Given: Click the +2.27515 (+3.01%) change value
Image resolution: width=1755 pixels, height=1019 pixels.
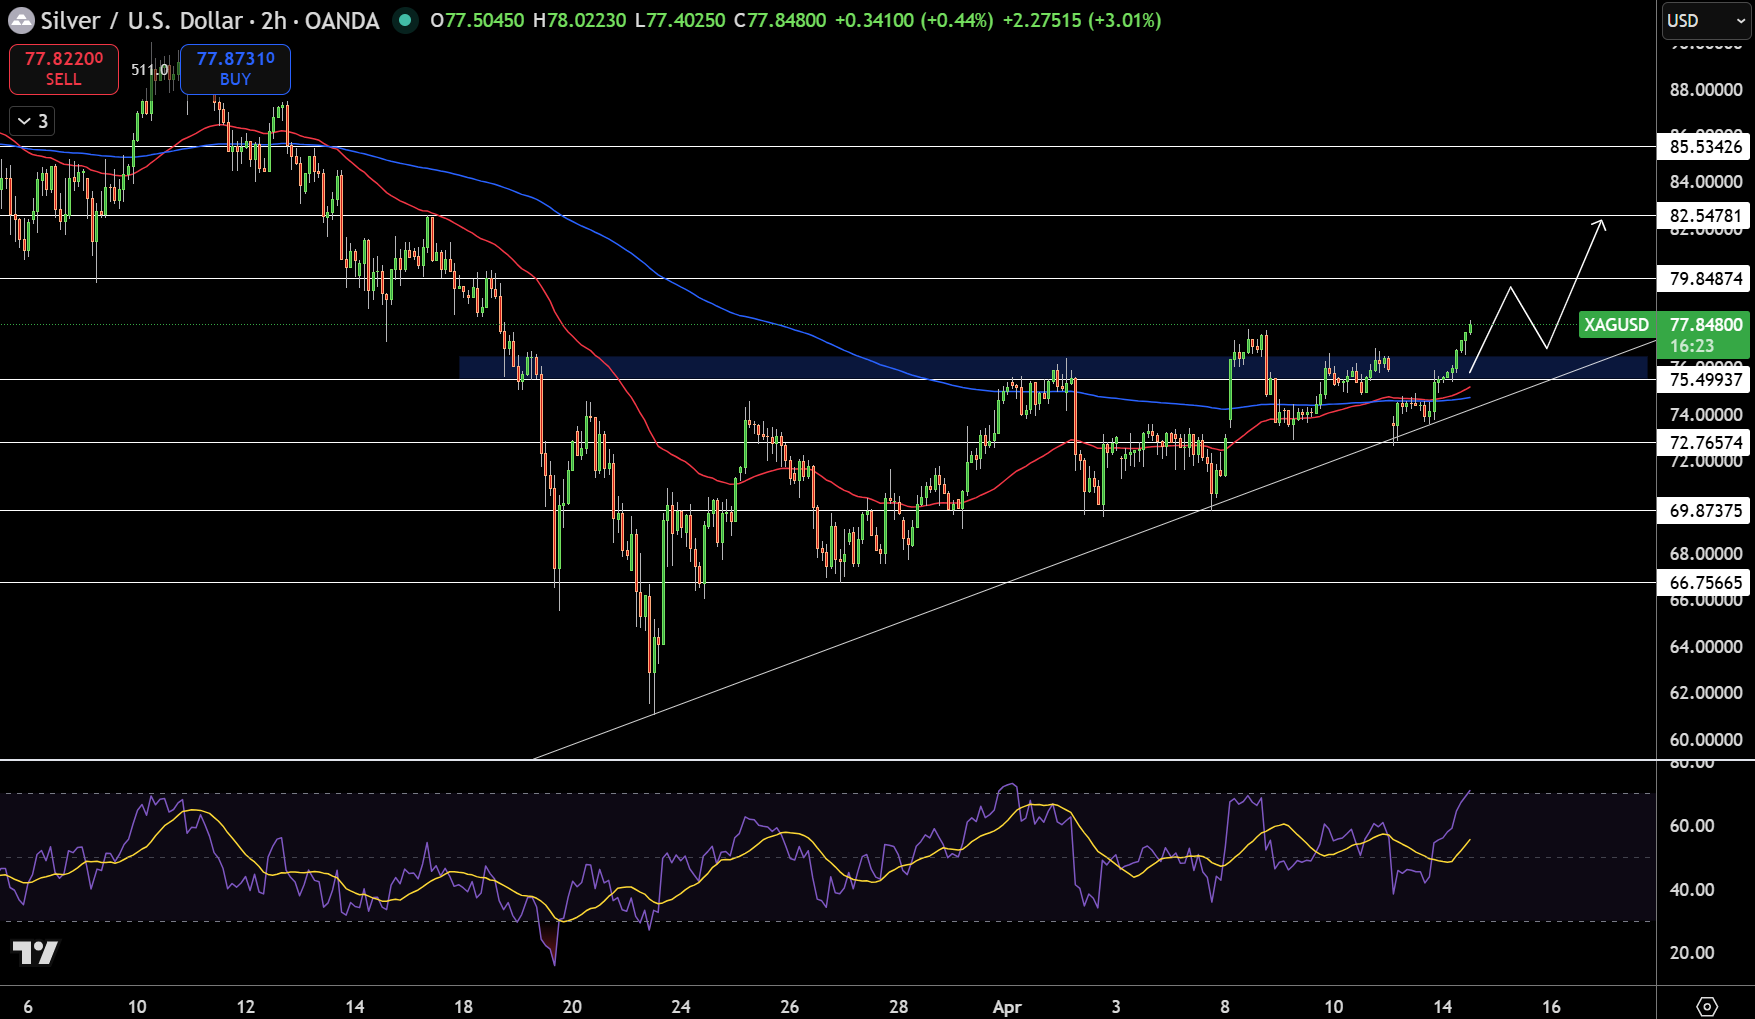Looking at the screenshot, I should [1080, 20].
